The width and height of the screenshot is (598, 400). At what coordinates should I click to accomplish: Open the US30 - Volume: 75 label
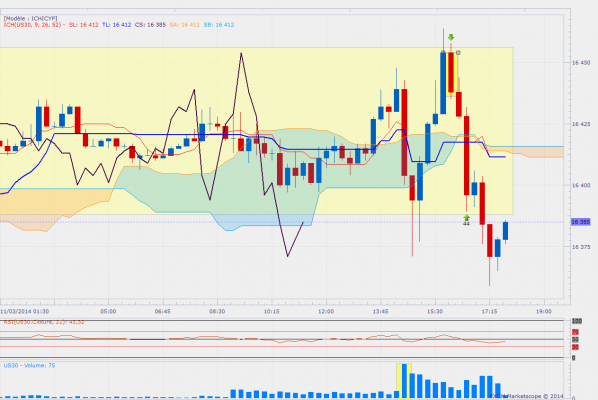[29, 365]
